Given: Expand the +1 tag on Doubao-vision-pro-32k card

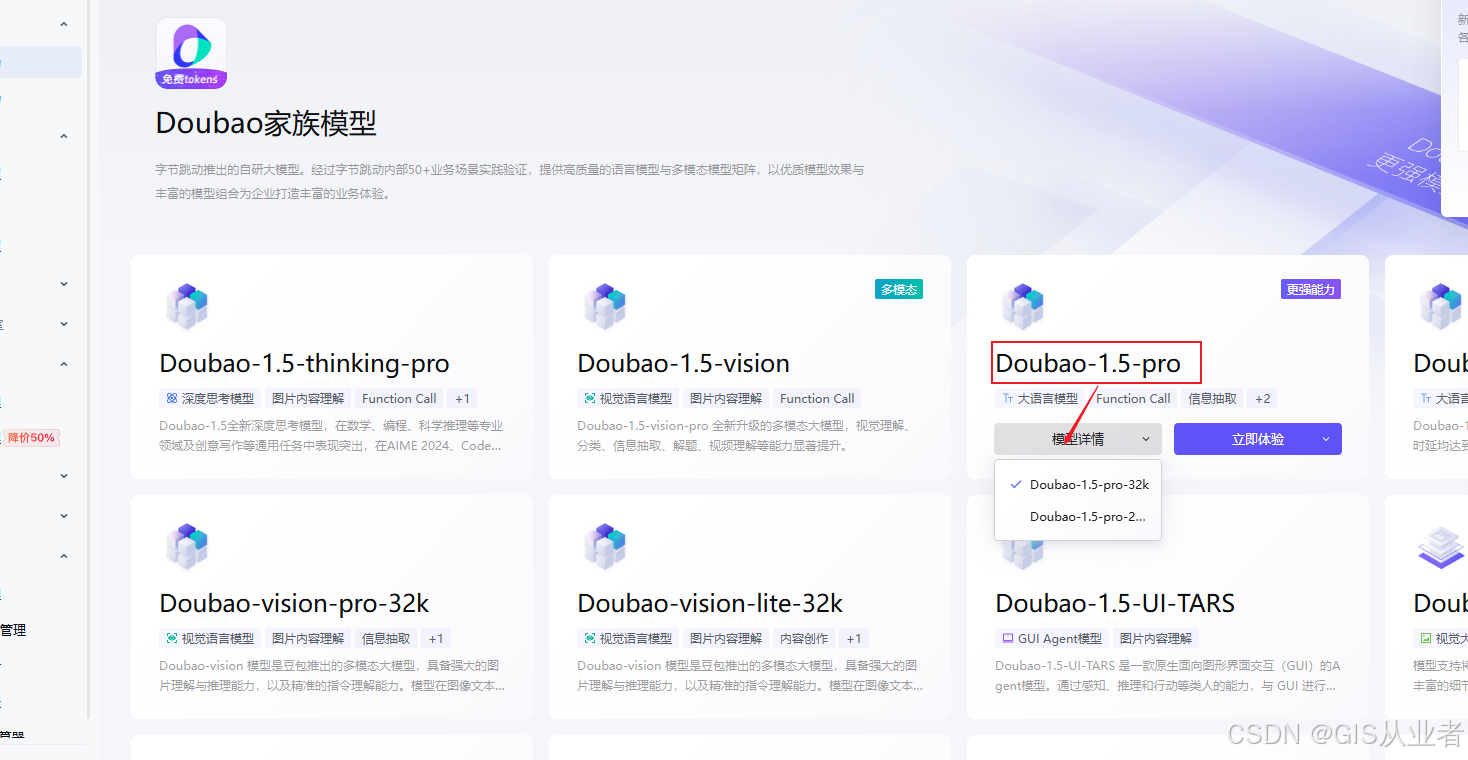Looking at the screenshot, I should [x=436, y=638].
